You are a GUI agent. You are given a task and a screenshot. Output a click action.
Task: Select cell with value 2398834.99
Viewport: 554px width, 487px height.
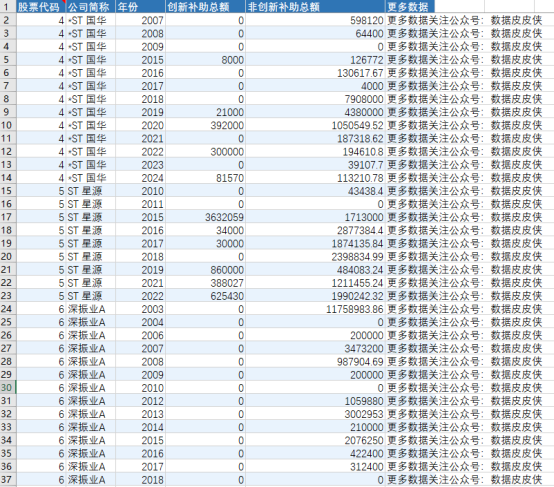[x=315, y=257]
